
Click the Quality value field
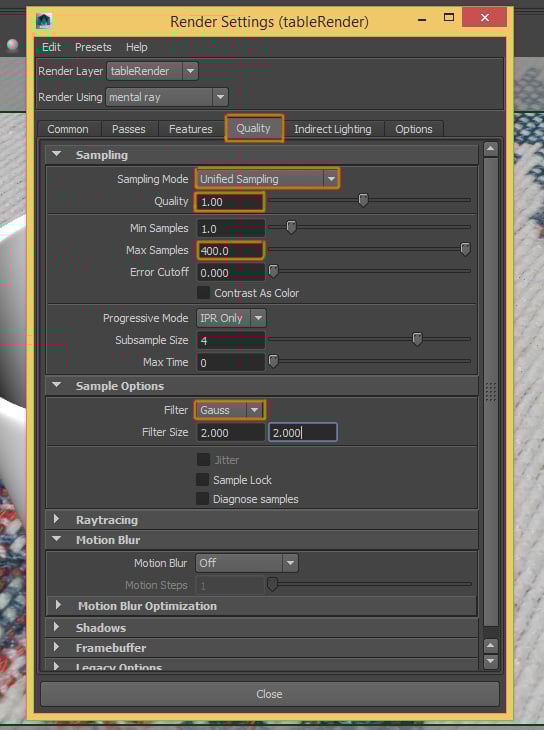pyautogui.click(x=230, y=202)
